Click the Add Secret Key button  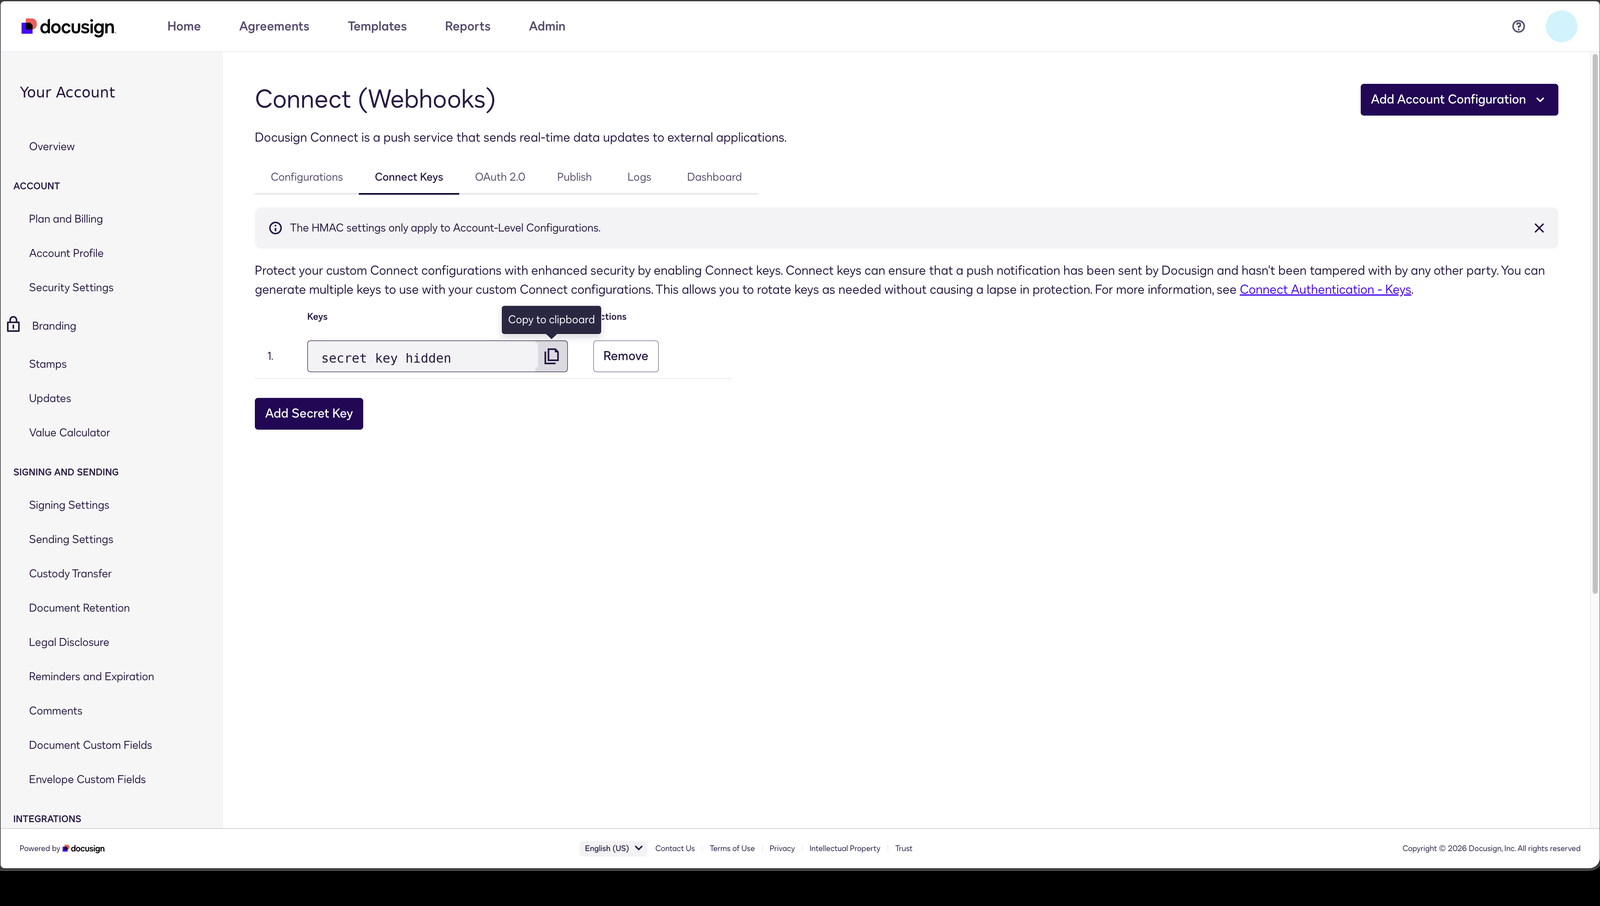[309, 414]
